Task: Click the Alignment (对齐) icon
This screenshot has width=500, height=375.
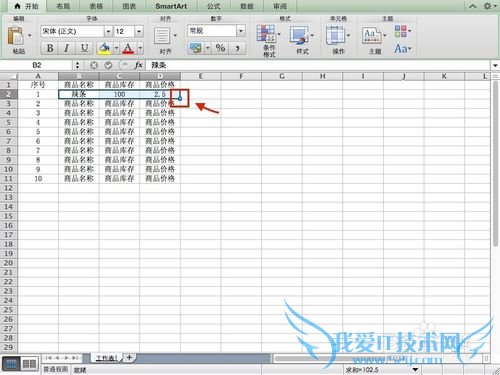Action: (x=162, y=36)
